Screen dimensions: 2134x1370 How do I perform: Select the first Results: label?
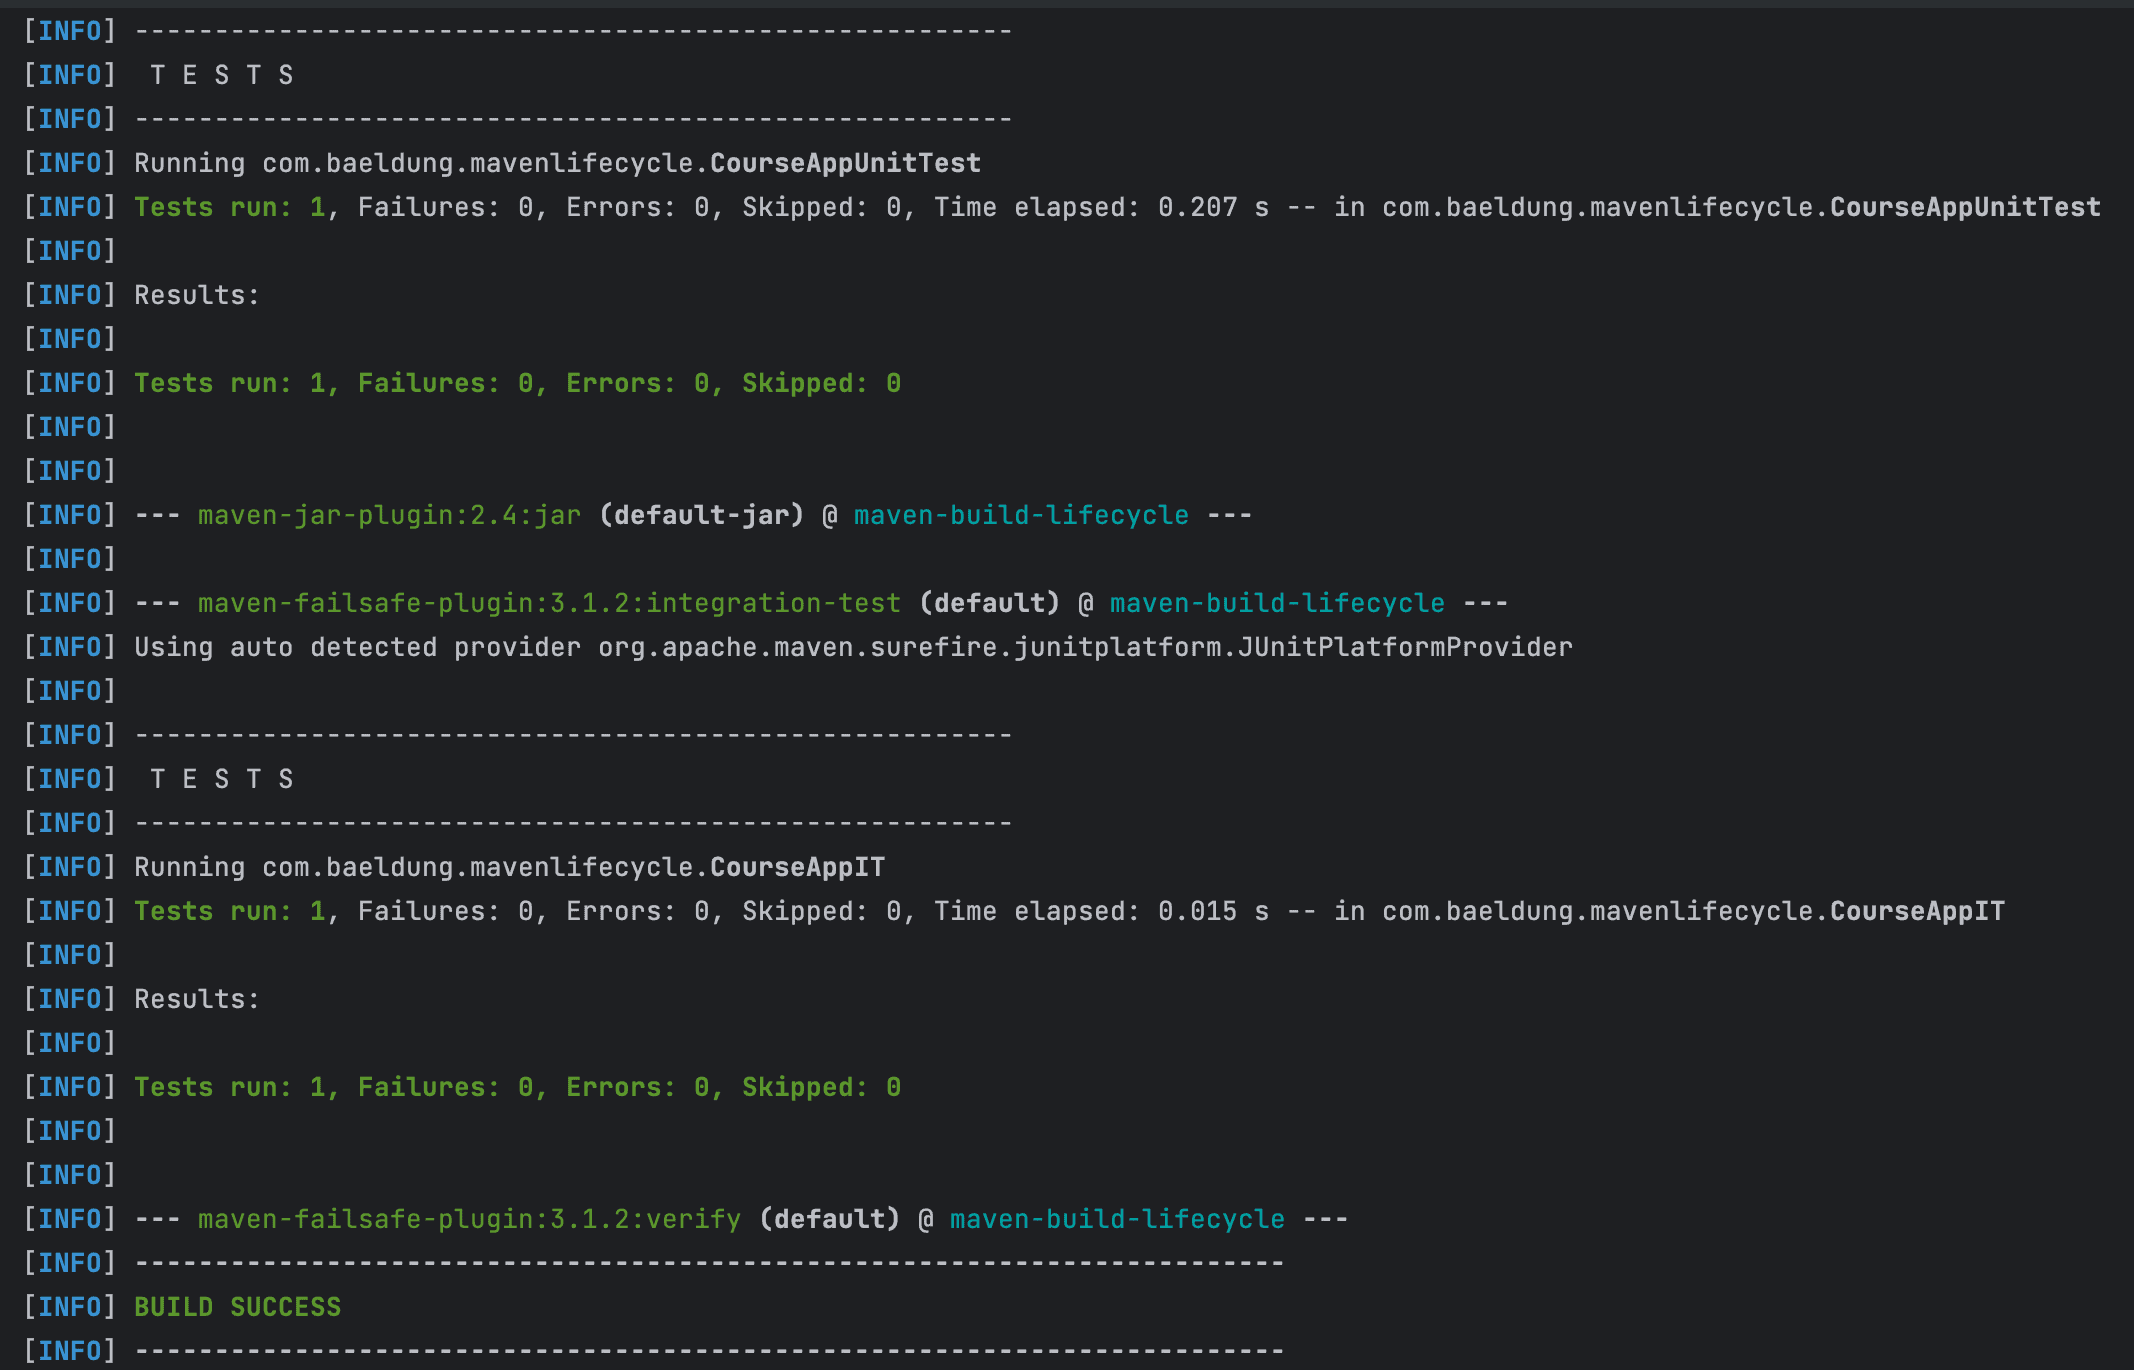[194, 294]
